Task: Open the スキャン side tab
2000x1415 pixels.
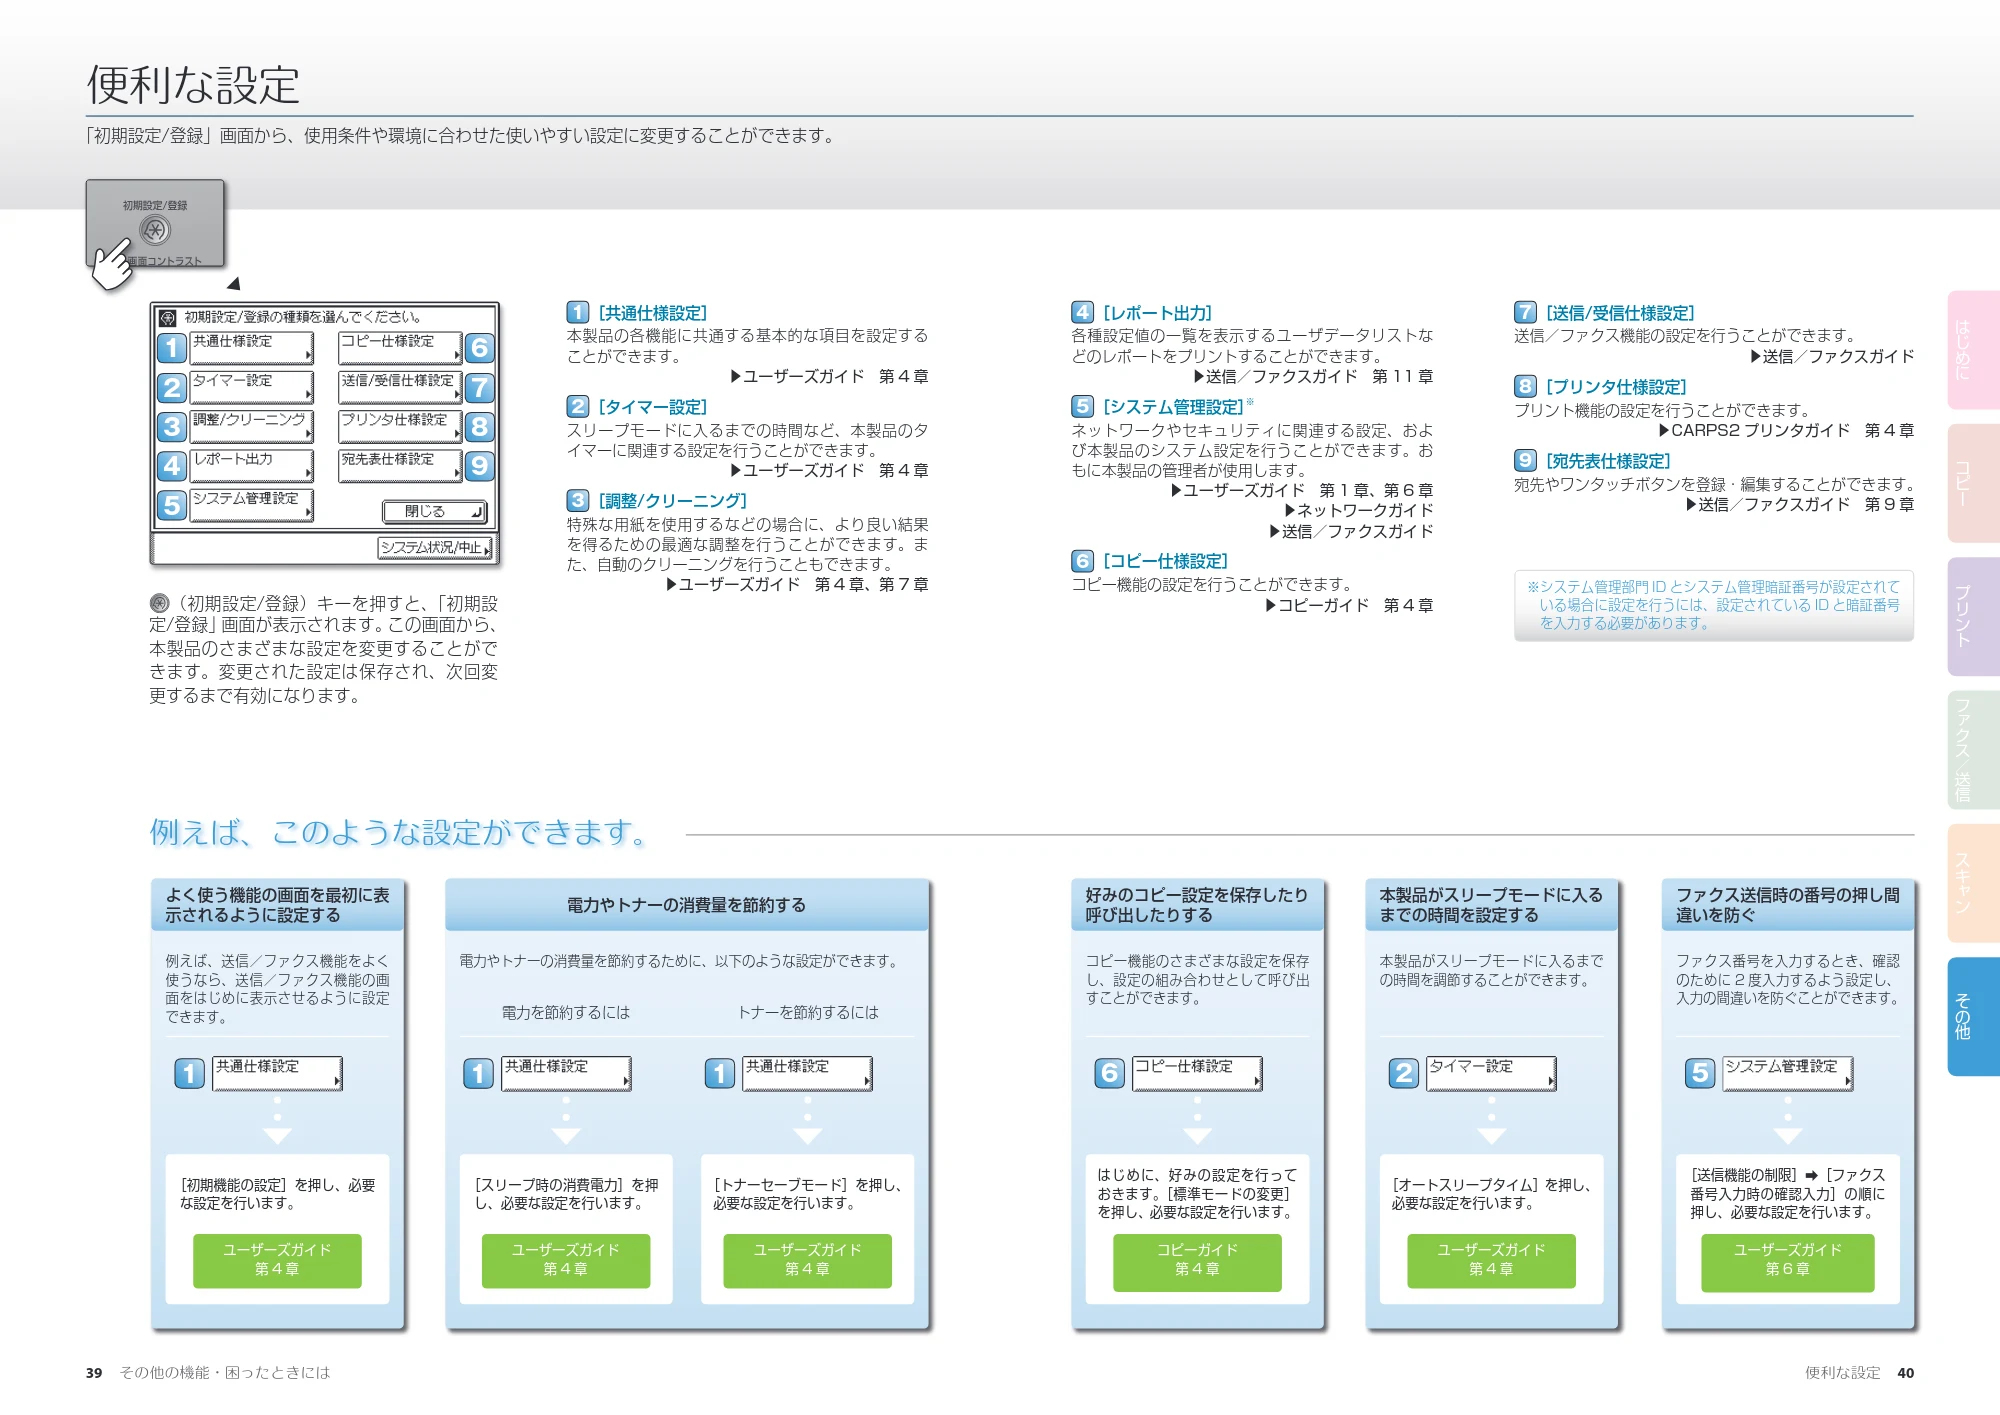Action: [1973, 883]
